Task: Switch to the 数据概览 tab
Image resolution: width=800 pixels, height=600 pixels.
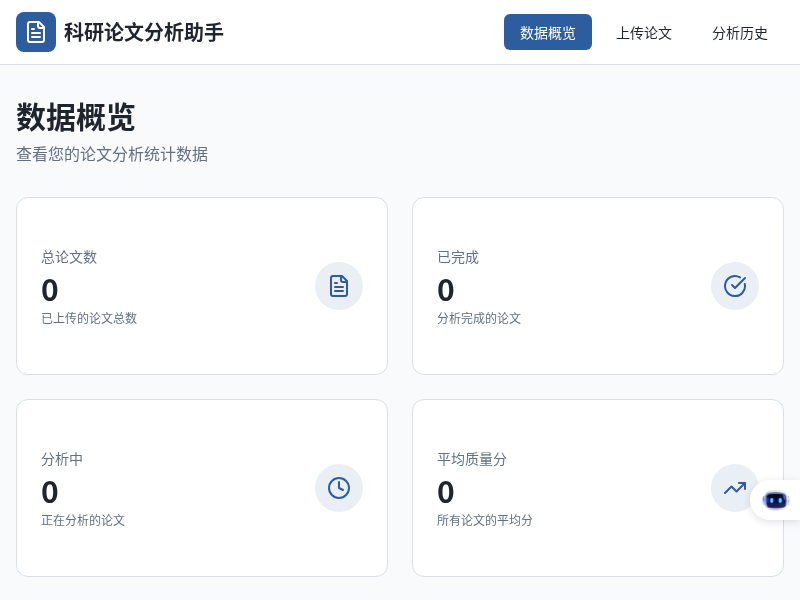Action: pos(548,32)
